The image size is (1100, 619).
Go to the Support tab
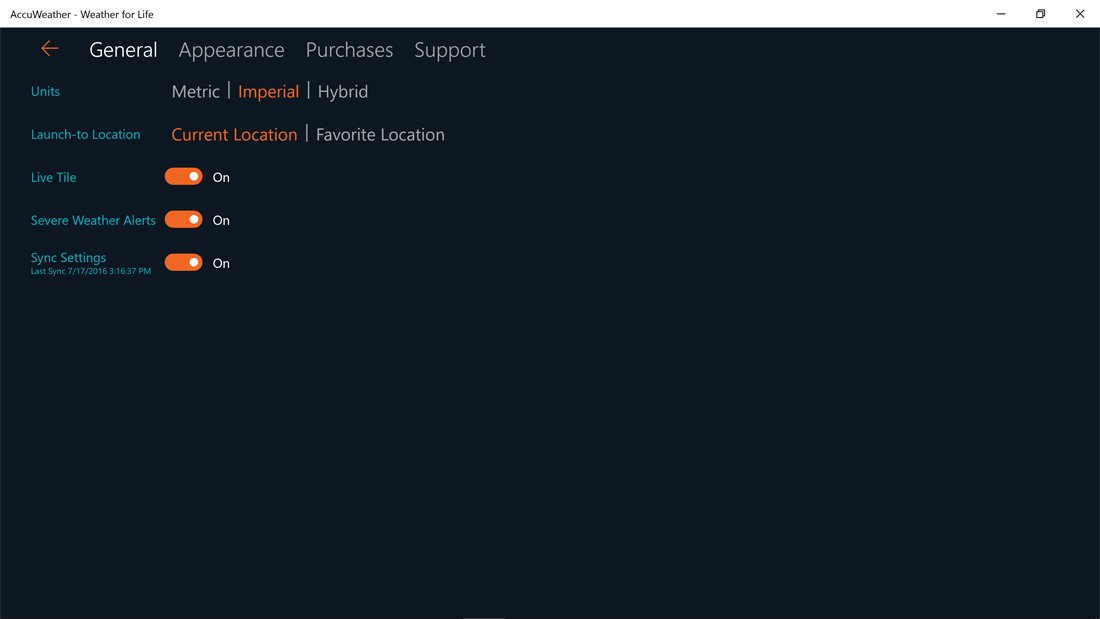(x=449, y=50)
